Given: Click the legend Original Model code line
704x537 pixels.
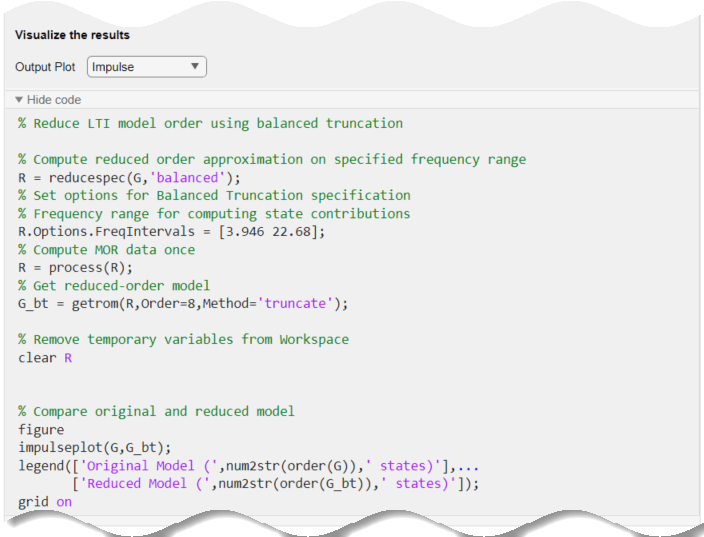Looking at the screenshot, I should (x=248, y=466).
